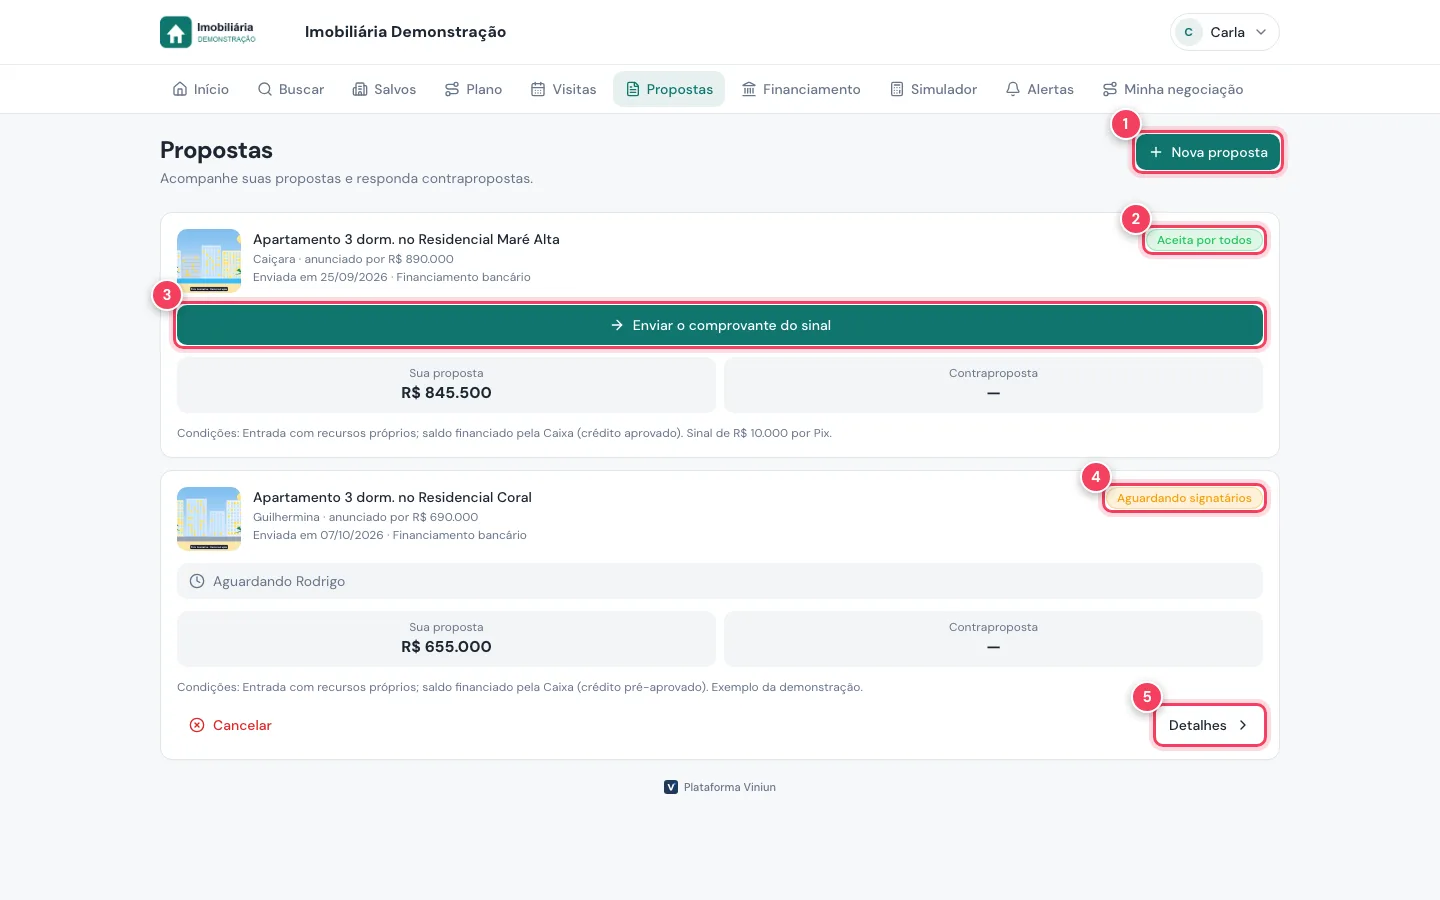Switch to the Simulador tab
This screenshot has width=1440, height=900.
[933, 89]
